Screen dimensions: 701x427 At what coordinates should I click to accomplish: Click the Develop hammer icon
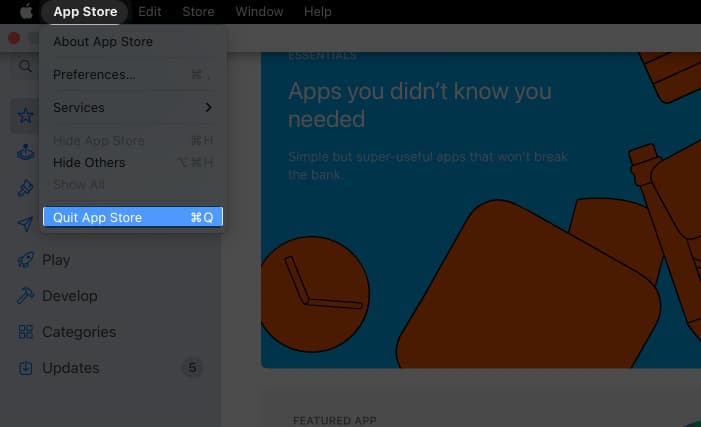coord(25,296)
